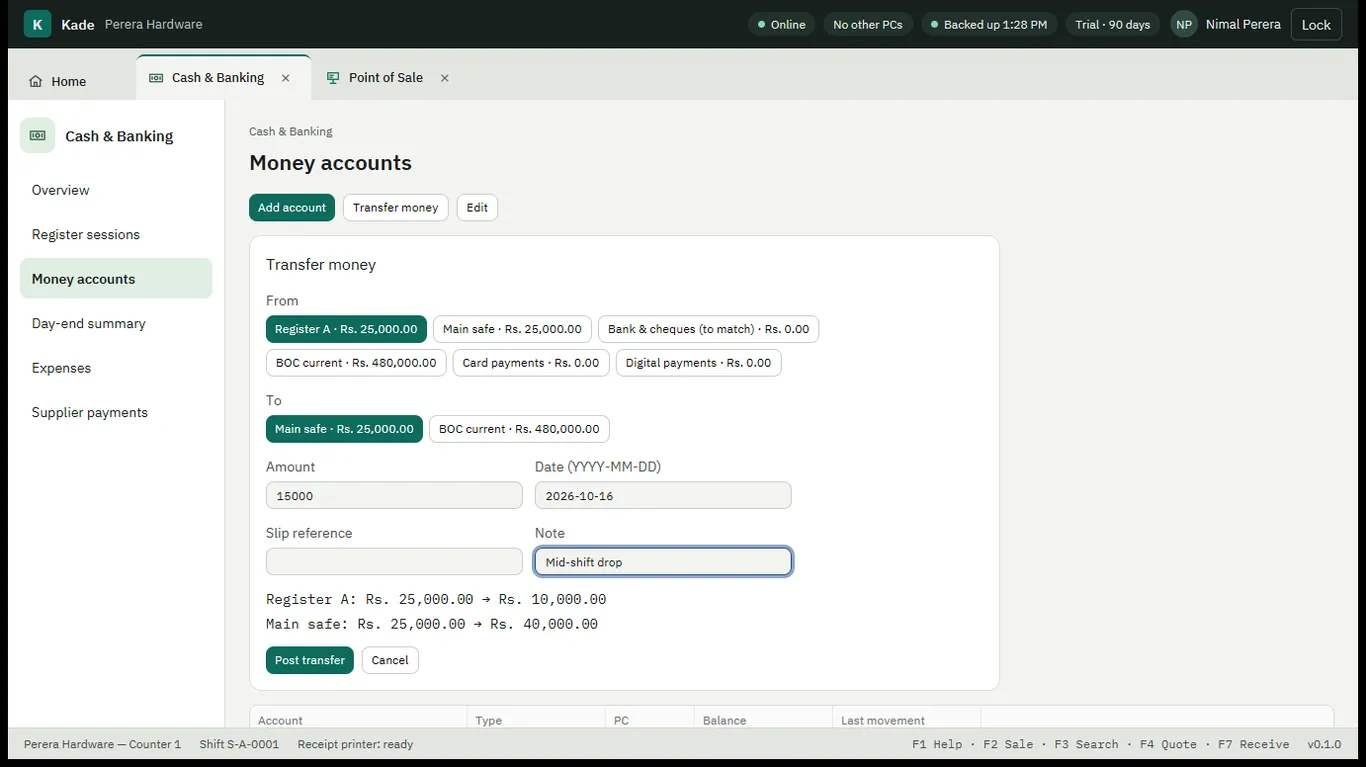Click the Cash & Banking sidebar header icon
This screenshot has height=767, width=1366.
[38, 136]
